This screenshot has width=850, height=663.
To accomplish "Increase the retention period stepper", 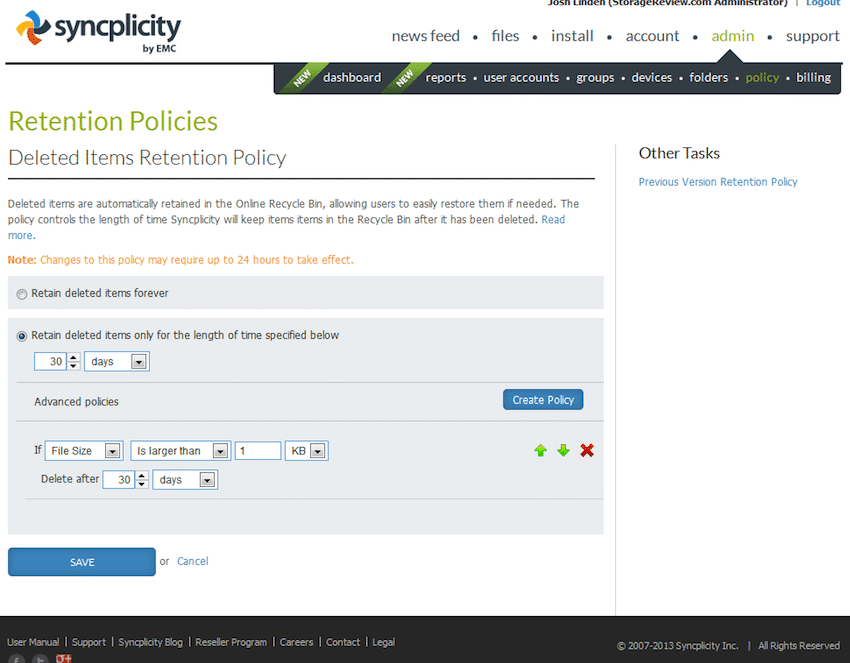I will pyautogui.click(x=74, y=357).
